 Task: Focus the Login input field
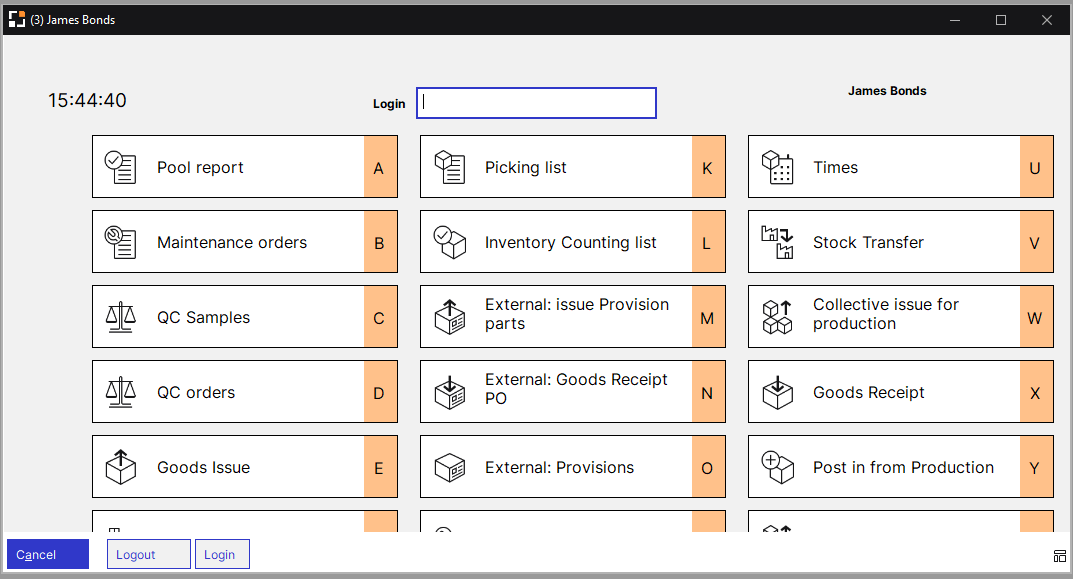click(x=536, y=103)
